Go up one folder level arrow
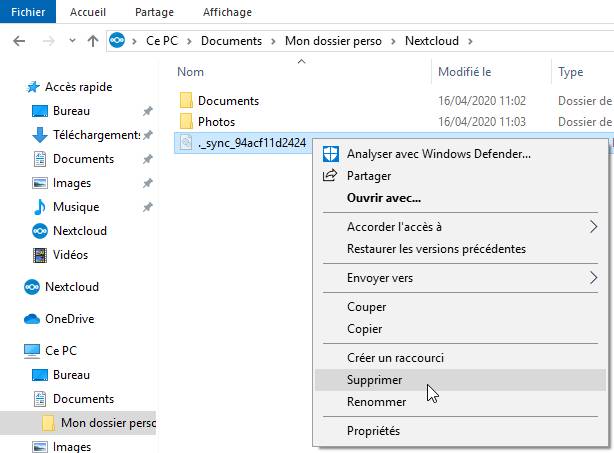The image size is (614, 453). click(x=93, y=41)
